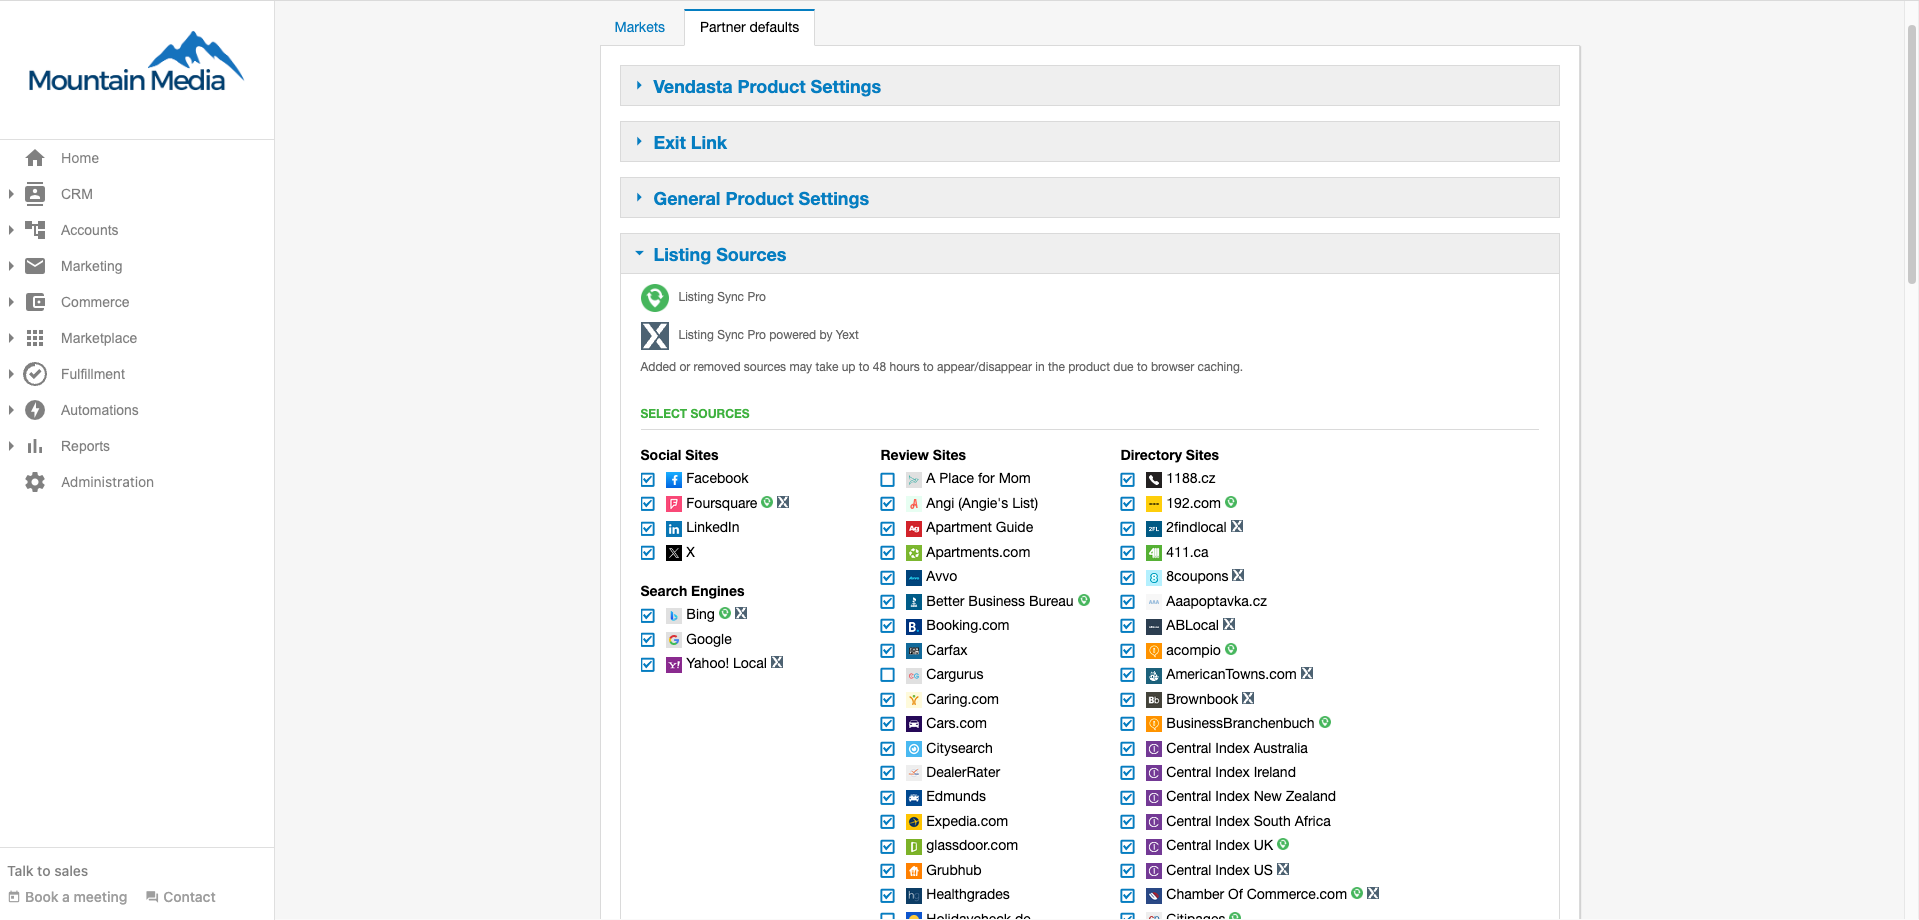This screenshot has height=920, width=1919.
Task: Expand the Accounts sidebar arrow
Action: (x=11, y=230)
